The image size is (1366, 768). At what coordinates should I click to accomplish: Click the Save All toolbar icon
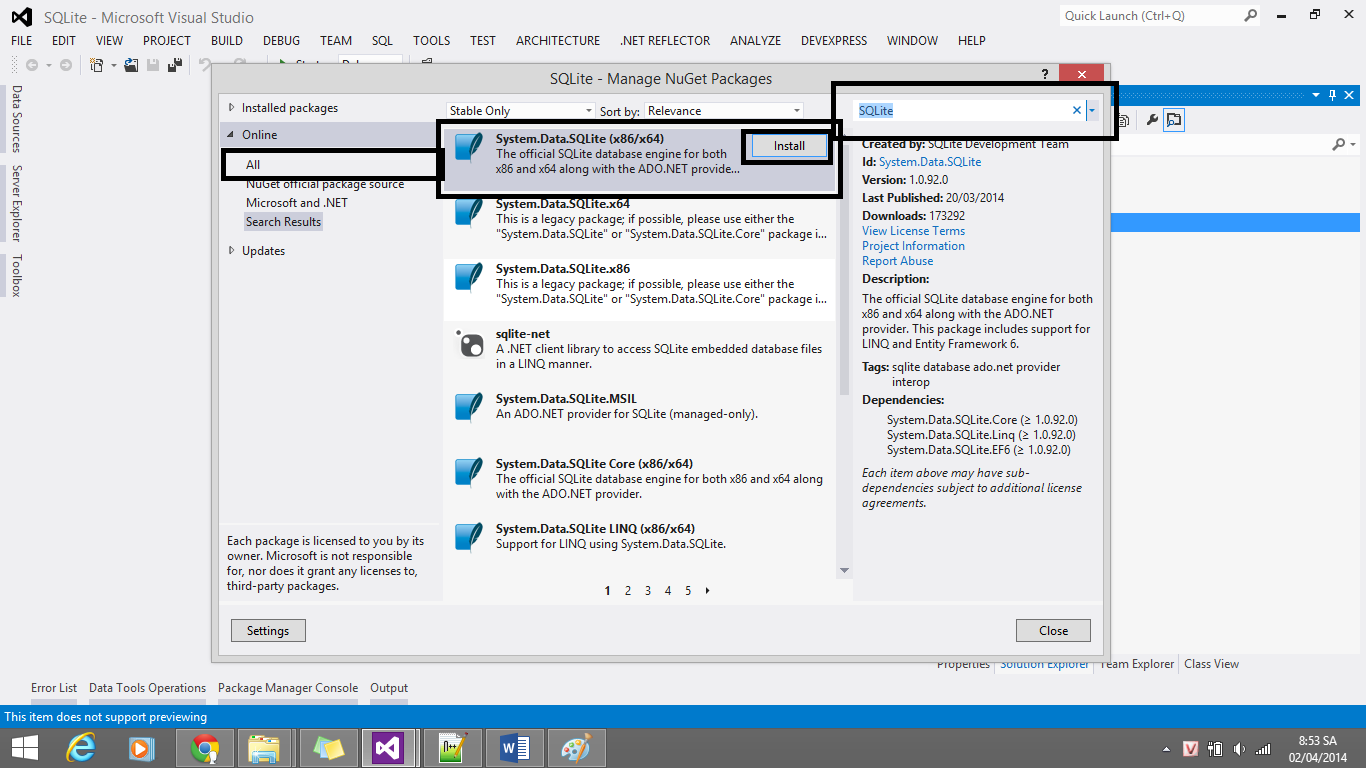pos(175,65)
